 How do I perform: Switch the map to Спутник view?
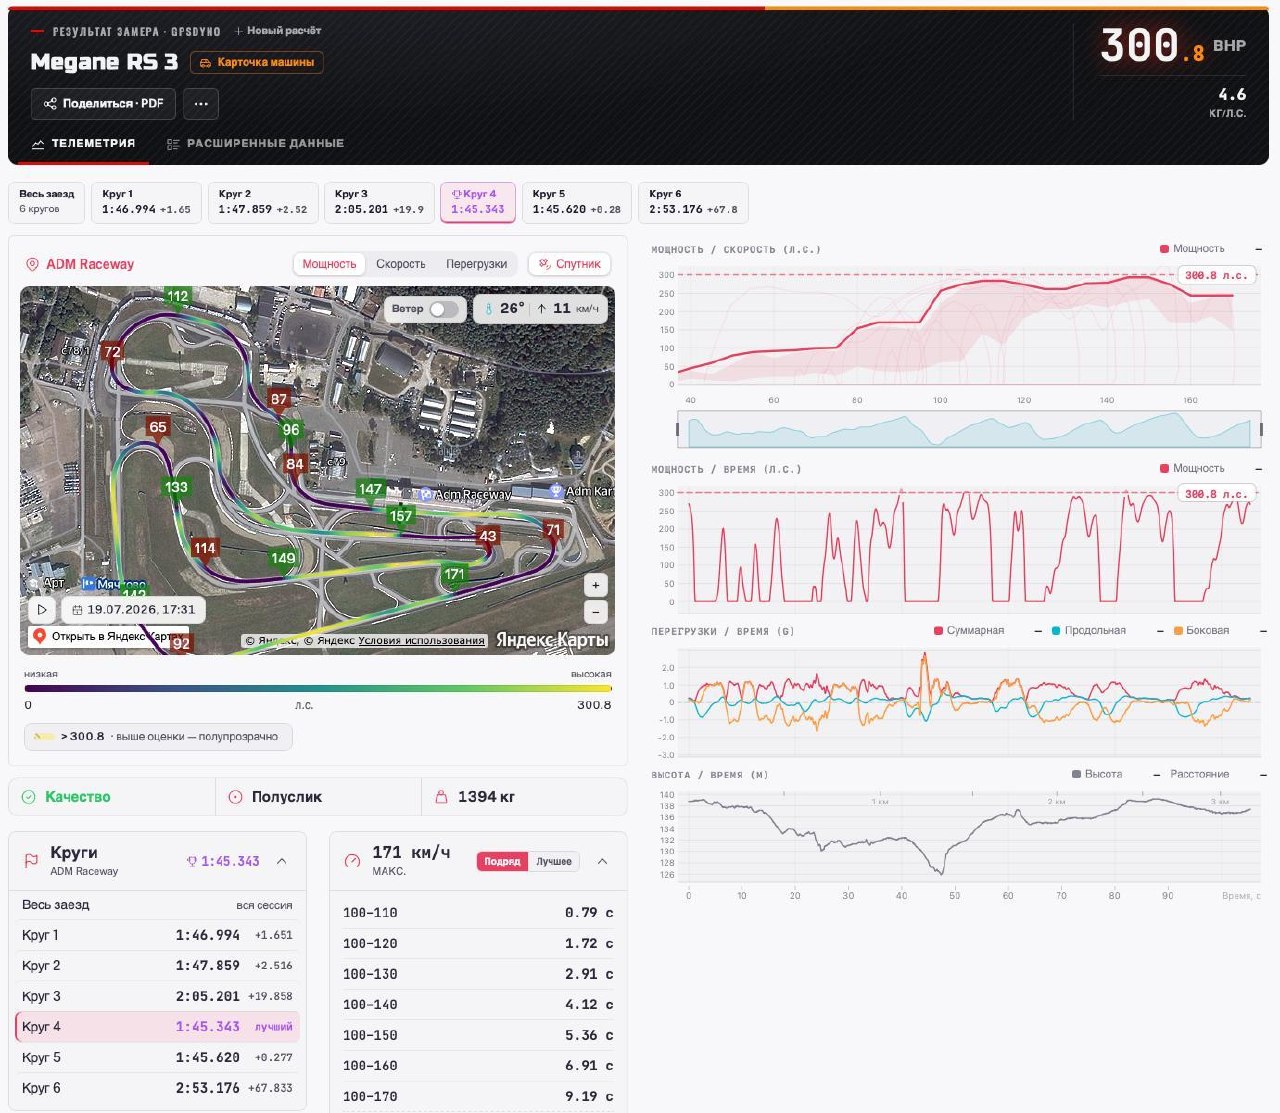pos(569,264)
